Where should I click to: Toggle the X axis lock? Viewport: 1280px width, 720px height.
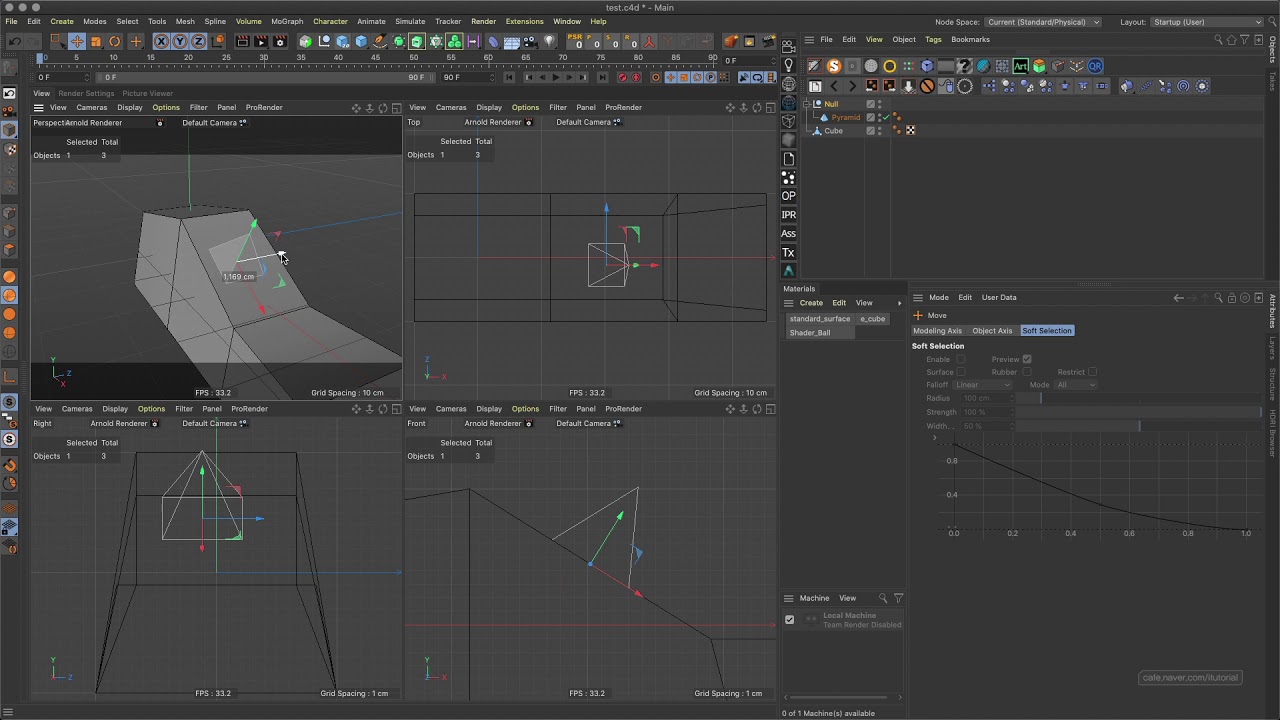tap(161, 41)
